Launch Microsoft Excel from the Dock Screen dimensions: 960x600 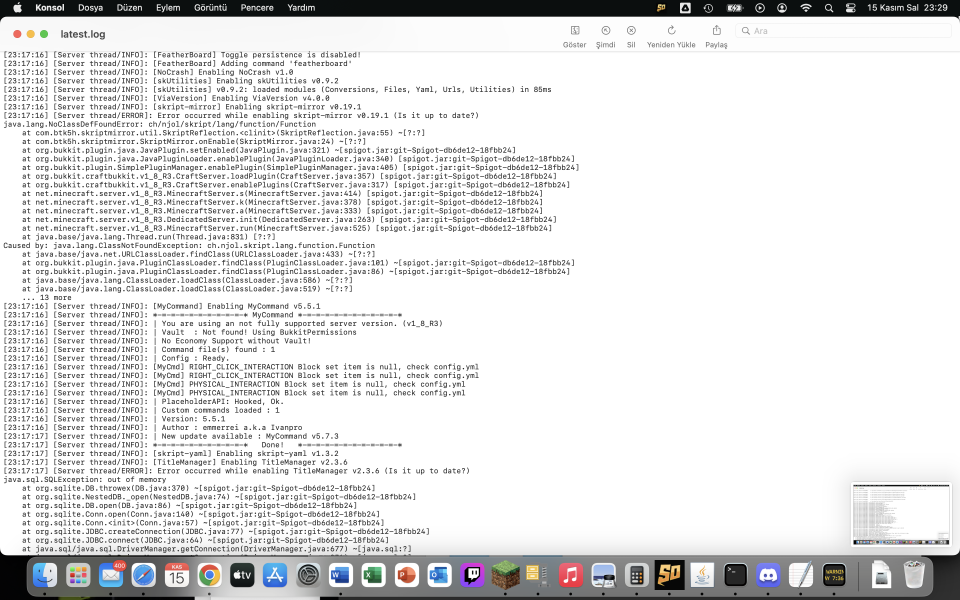pos(373,576)
